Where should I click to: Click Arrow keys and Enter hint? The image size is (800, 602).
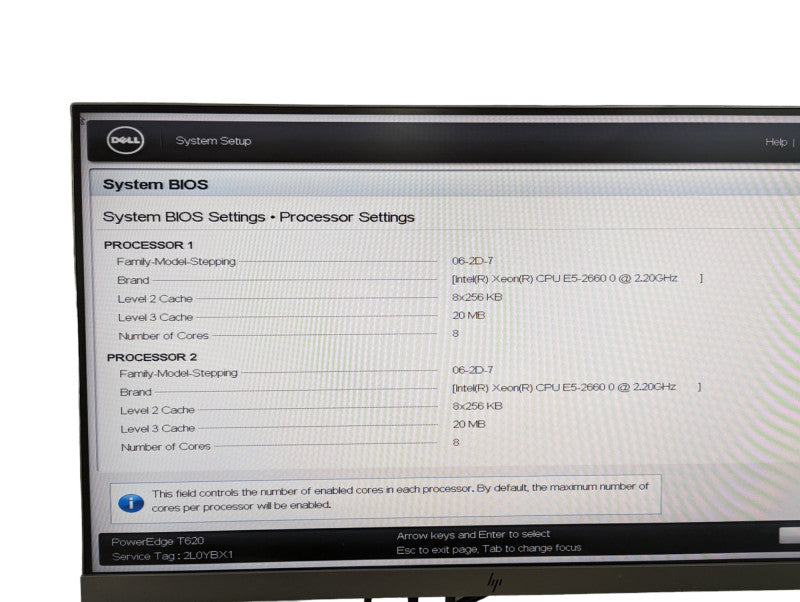click(x=473, y=535)
